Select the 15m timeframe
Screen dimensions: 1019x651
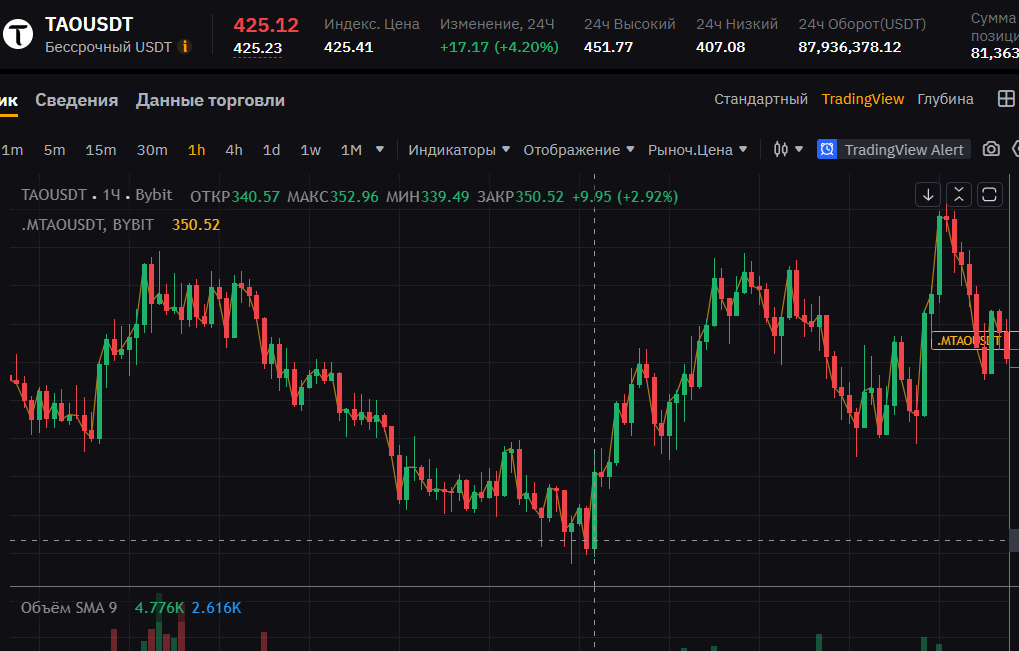101,150
